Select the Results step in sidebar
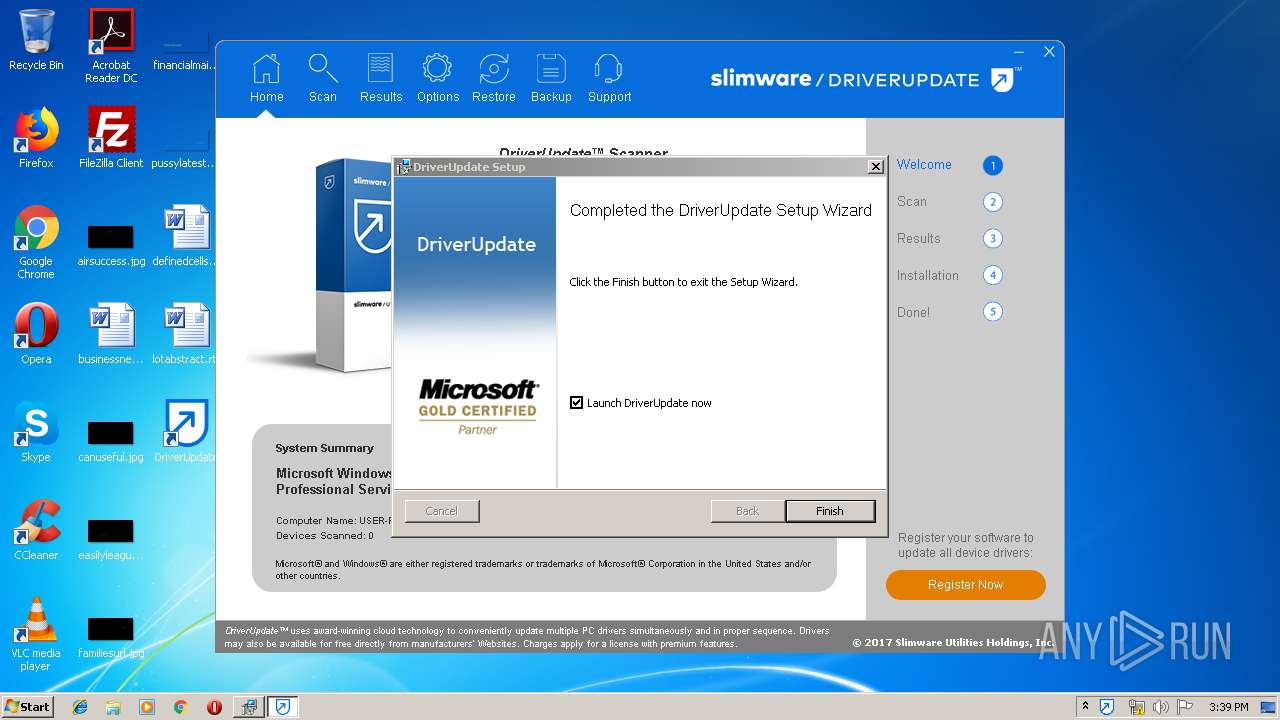The image size is (1280, 720). pos(919,239)
